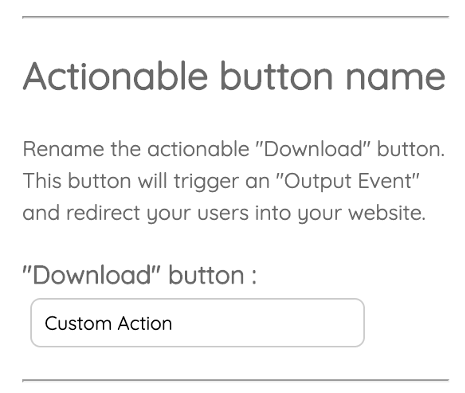Select the word "Custom" inside the input

click(x=78, y=323)
